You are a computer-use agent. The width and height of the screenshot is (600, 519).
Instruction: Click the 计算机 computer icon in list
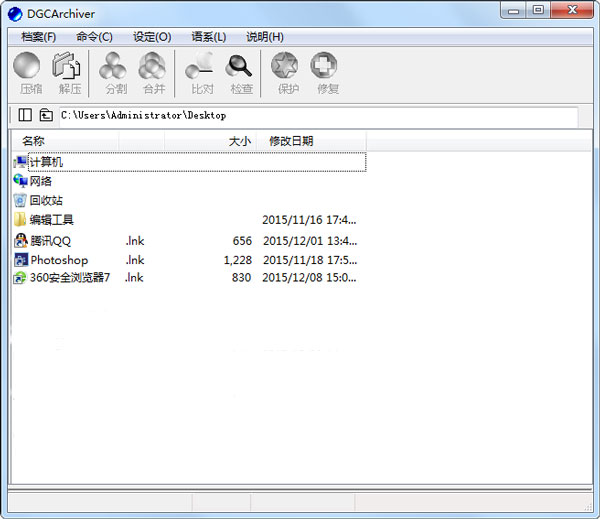(x=21, y=162)
